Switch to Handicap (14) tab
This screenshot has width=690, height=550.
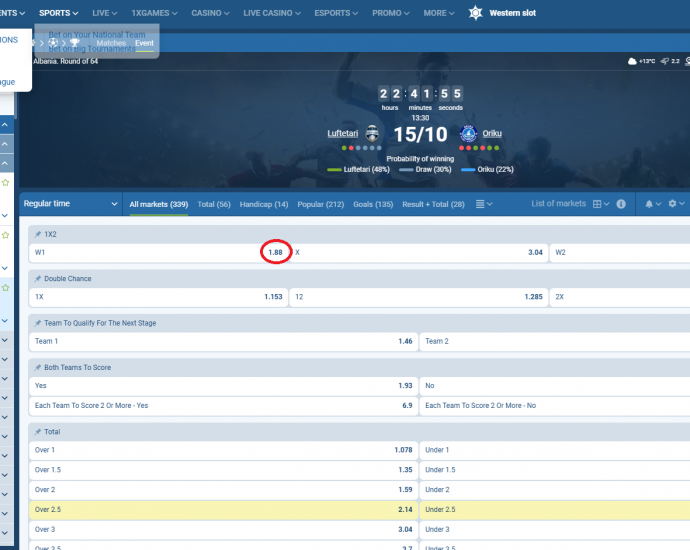point(264,204)
